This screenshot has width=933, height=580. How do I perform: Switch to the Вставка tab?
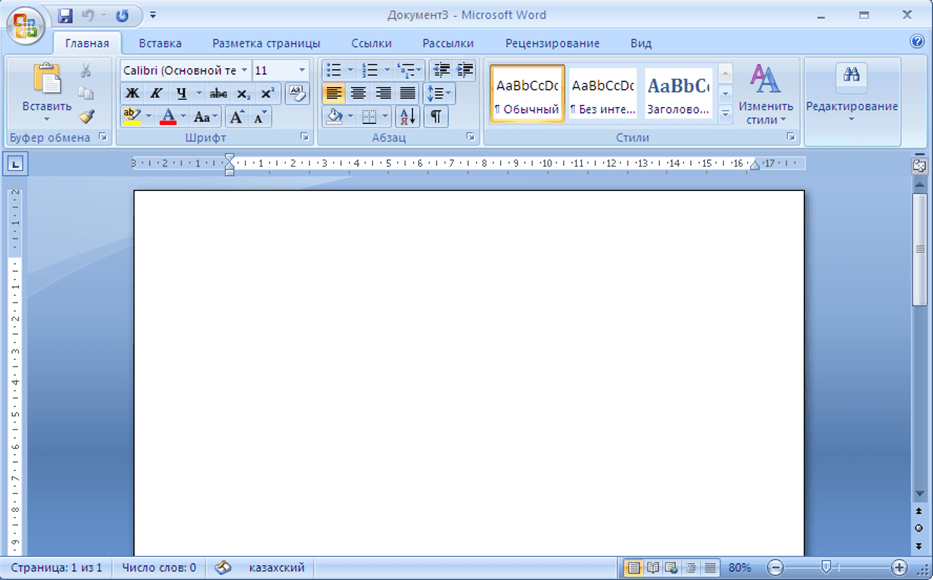pyautogui.click(x=160, y=43)
